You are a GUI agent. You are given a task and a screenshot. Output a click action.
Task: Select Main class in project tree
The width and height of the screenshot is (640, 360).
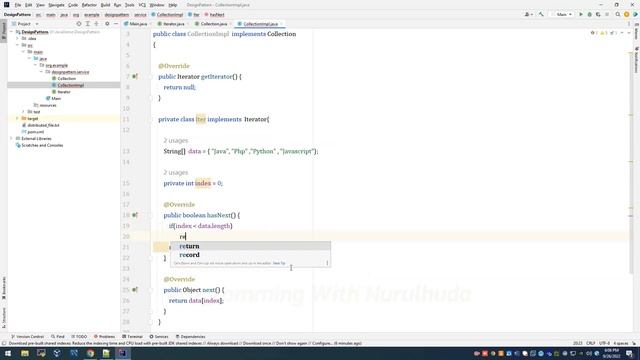[56, 98]
